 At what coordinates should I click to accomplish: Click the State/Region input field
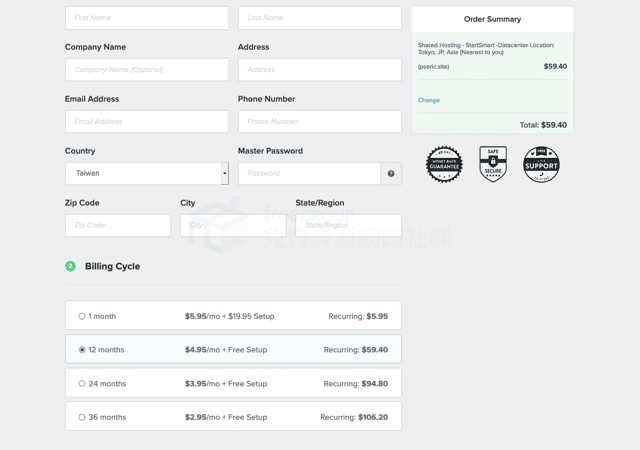click(x=349, y=225)
